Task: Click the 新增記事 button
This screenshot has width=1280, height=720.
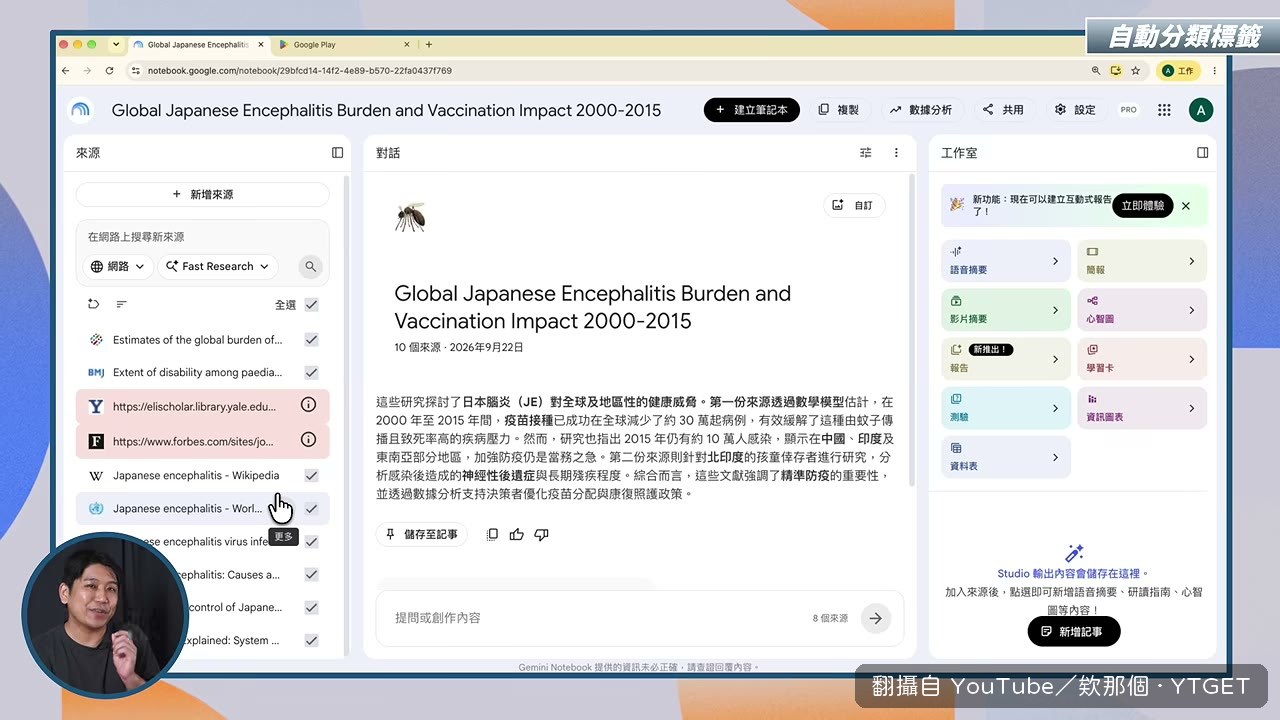Action: tap(1073, 632)
